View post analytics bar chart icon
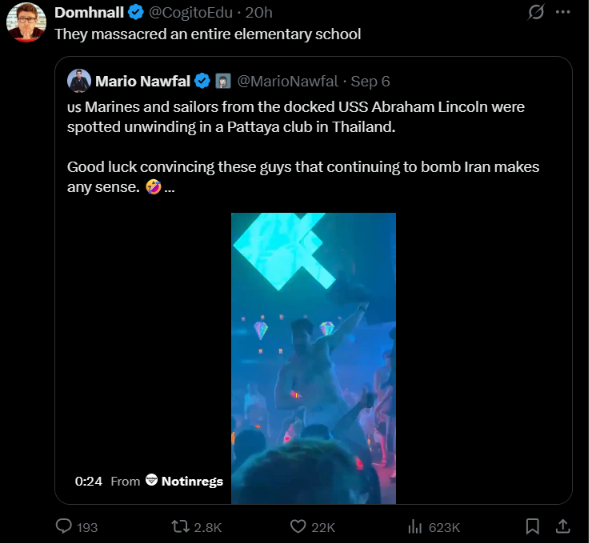The height and width of the screenshot is (543, 589). point(415,526)
